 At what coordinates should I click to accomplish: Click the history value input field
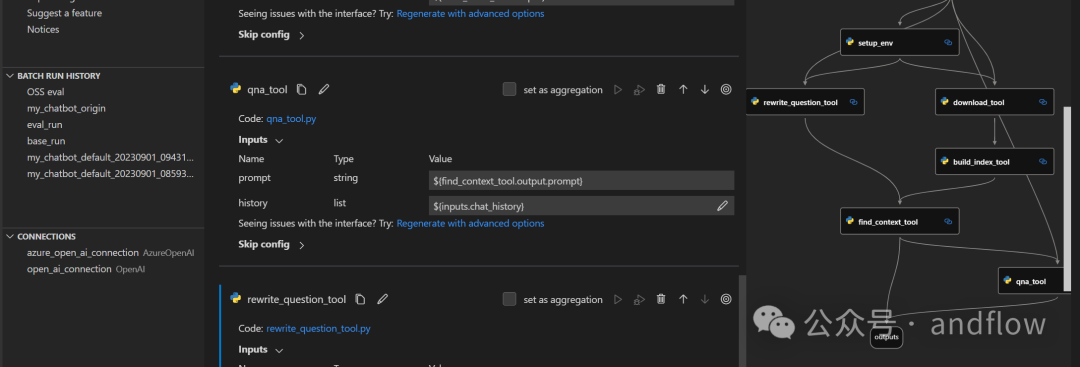coord(581,205)
